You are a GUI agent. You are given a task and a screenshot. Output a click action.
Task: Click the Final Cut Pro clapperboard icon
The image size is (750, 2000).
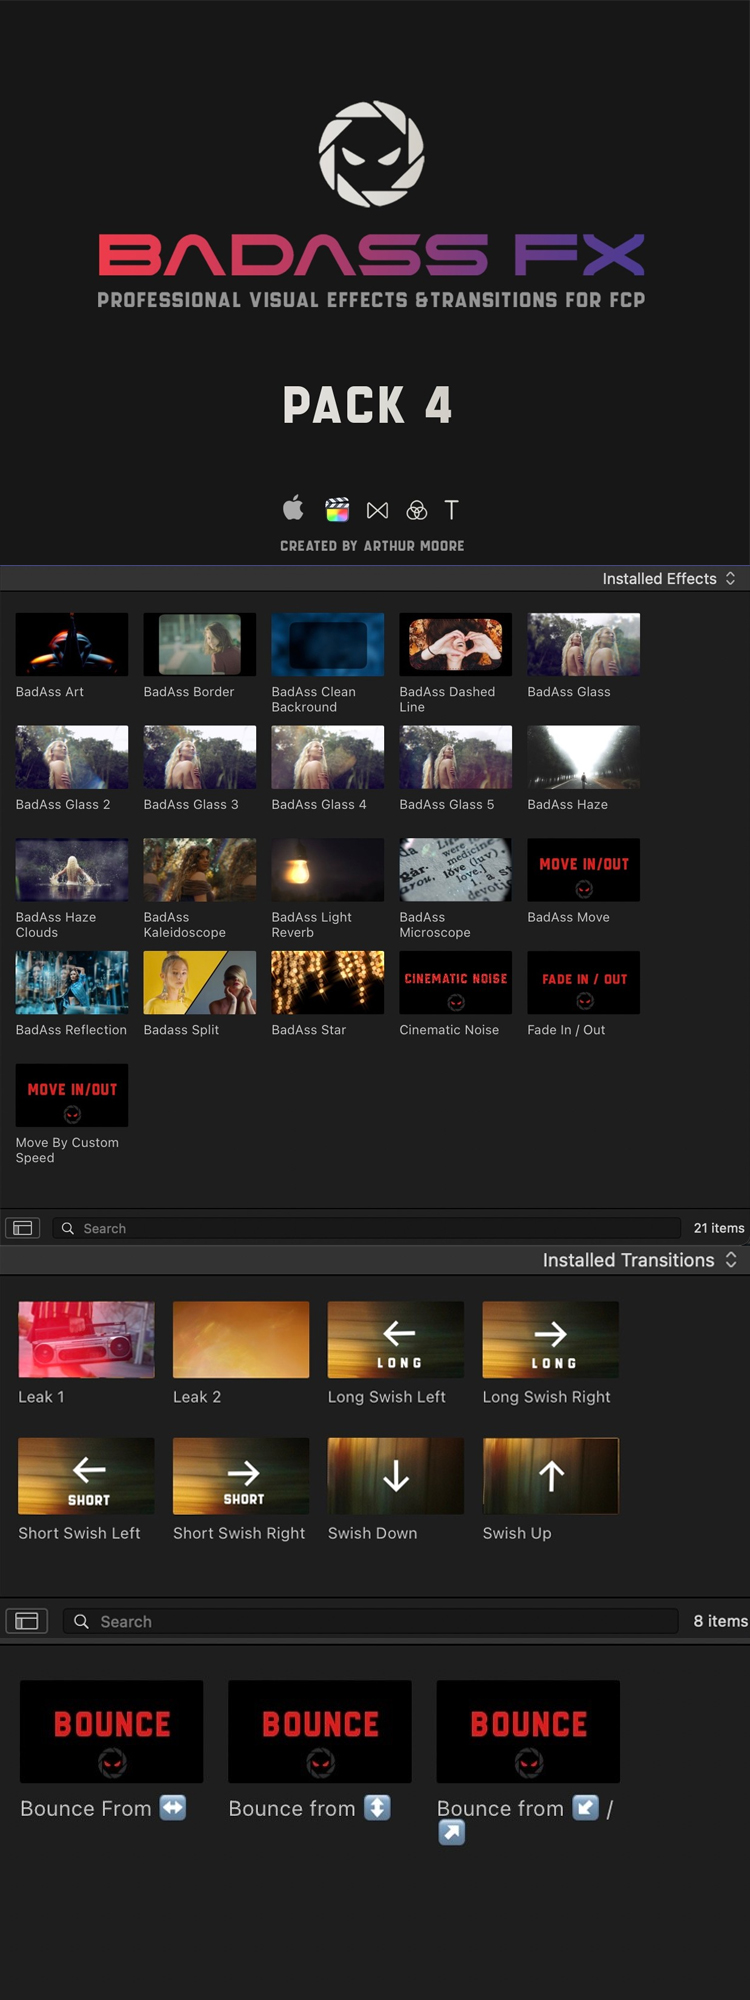pos(337,510)
